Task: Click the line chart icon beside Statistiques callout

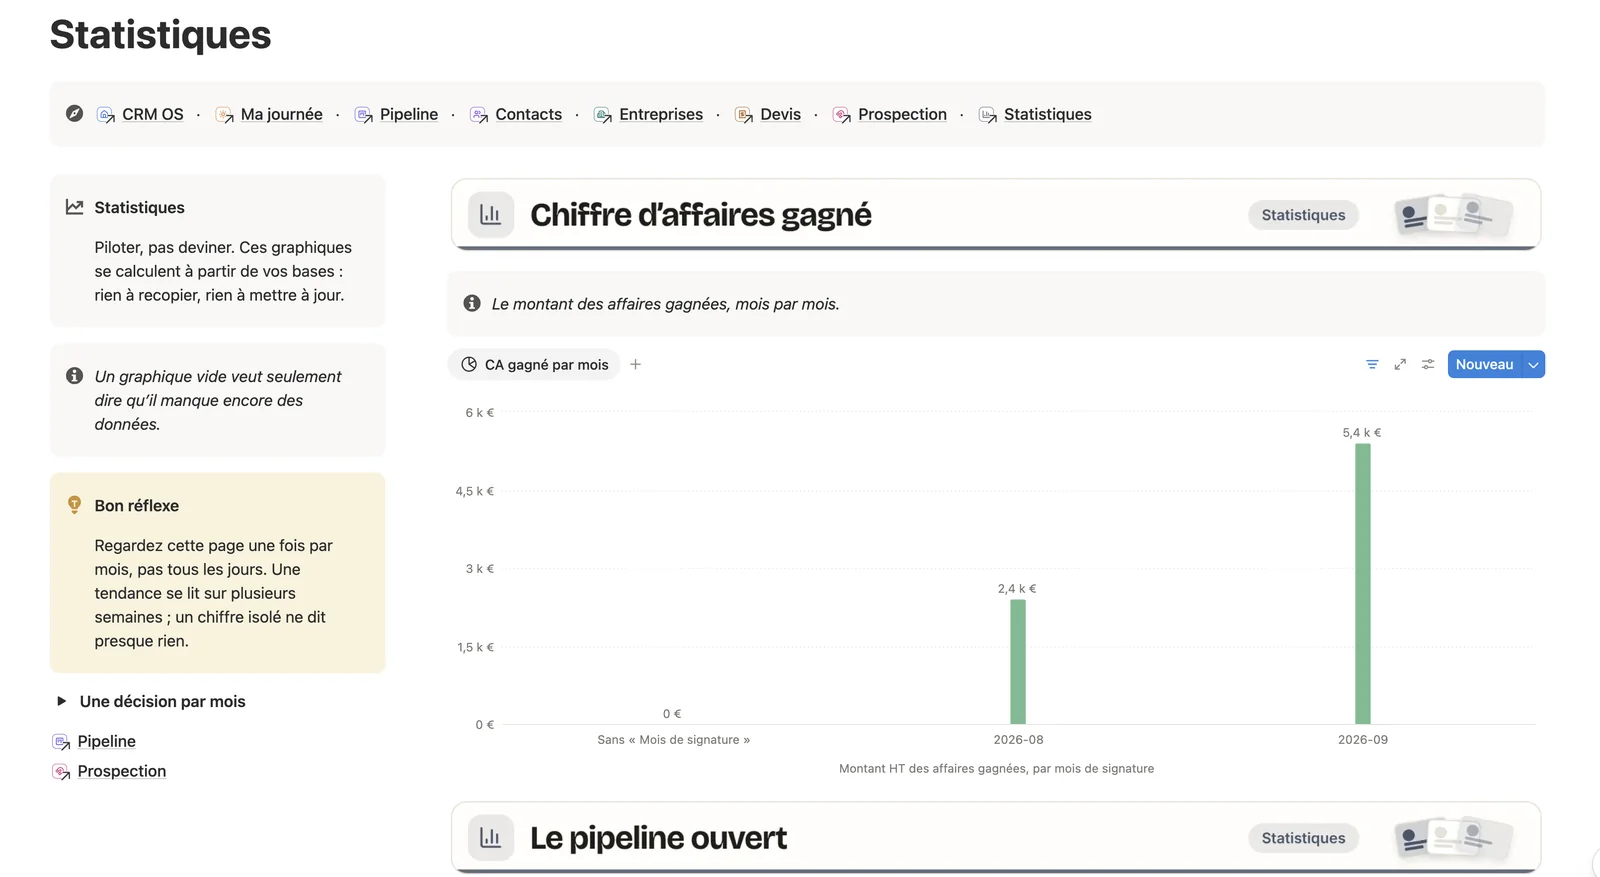Action: pos(74,207)
